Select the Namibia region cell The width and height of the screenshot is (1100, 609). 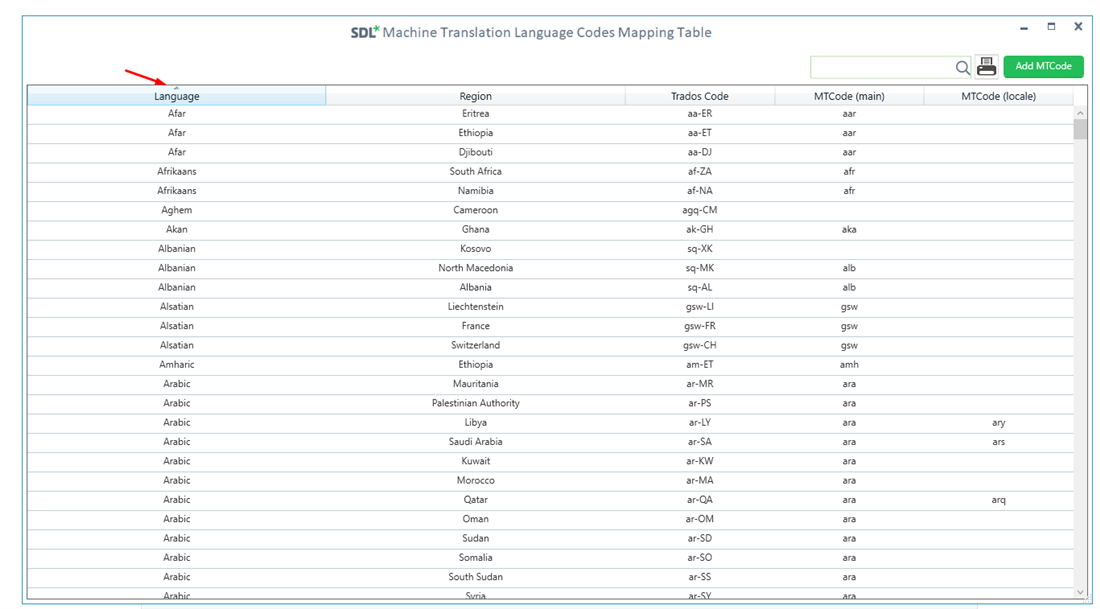476,191
